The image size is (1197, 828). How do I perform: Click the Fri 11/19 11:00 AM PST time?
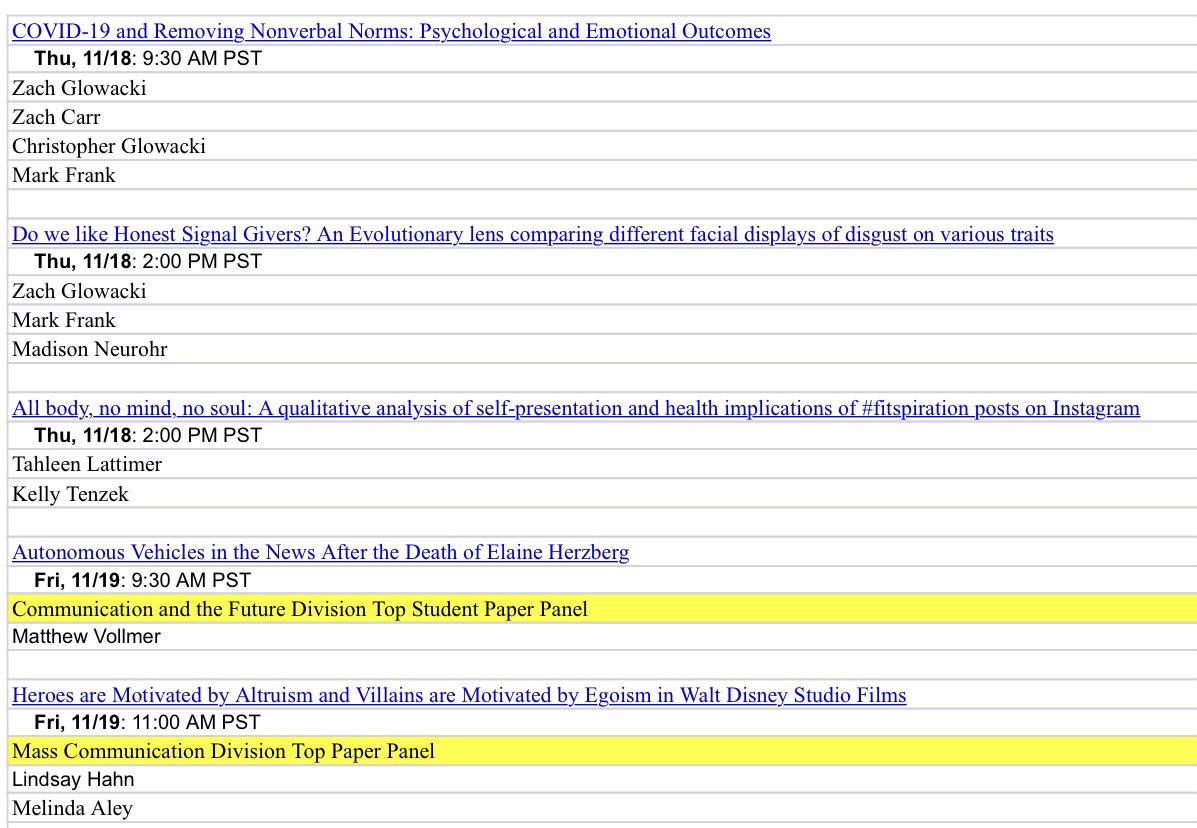pos(147,723)
